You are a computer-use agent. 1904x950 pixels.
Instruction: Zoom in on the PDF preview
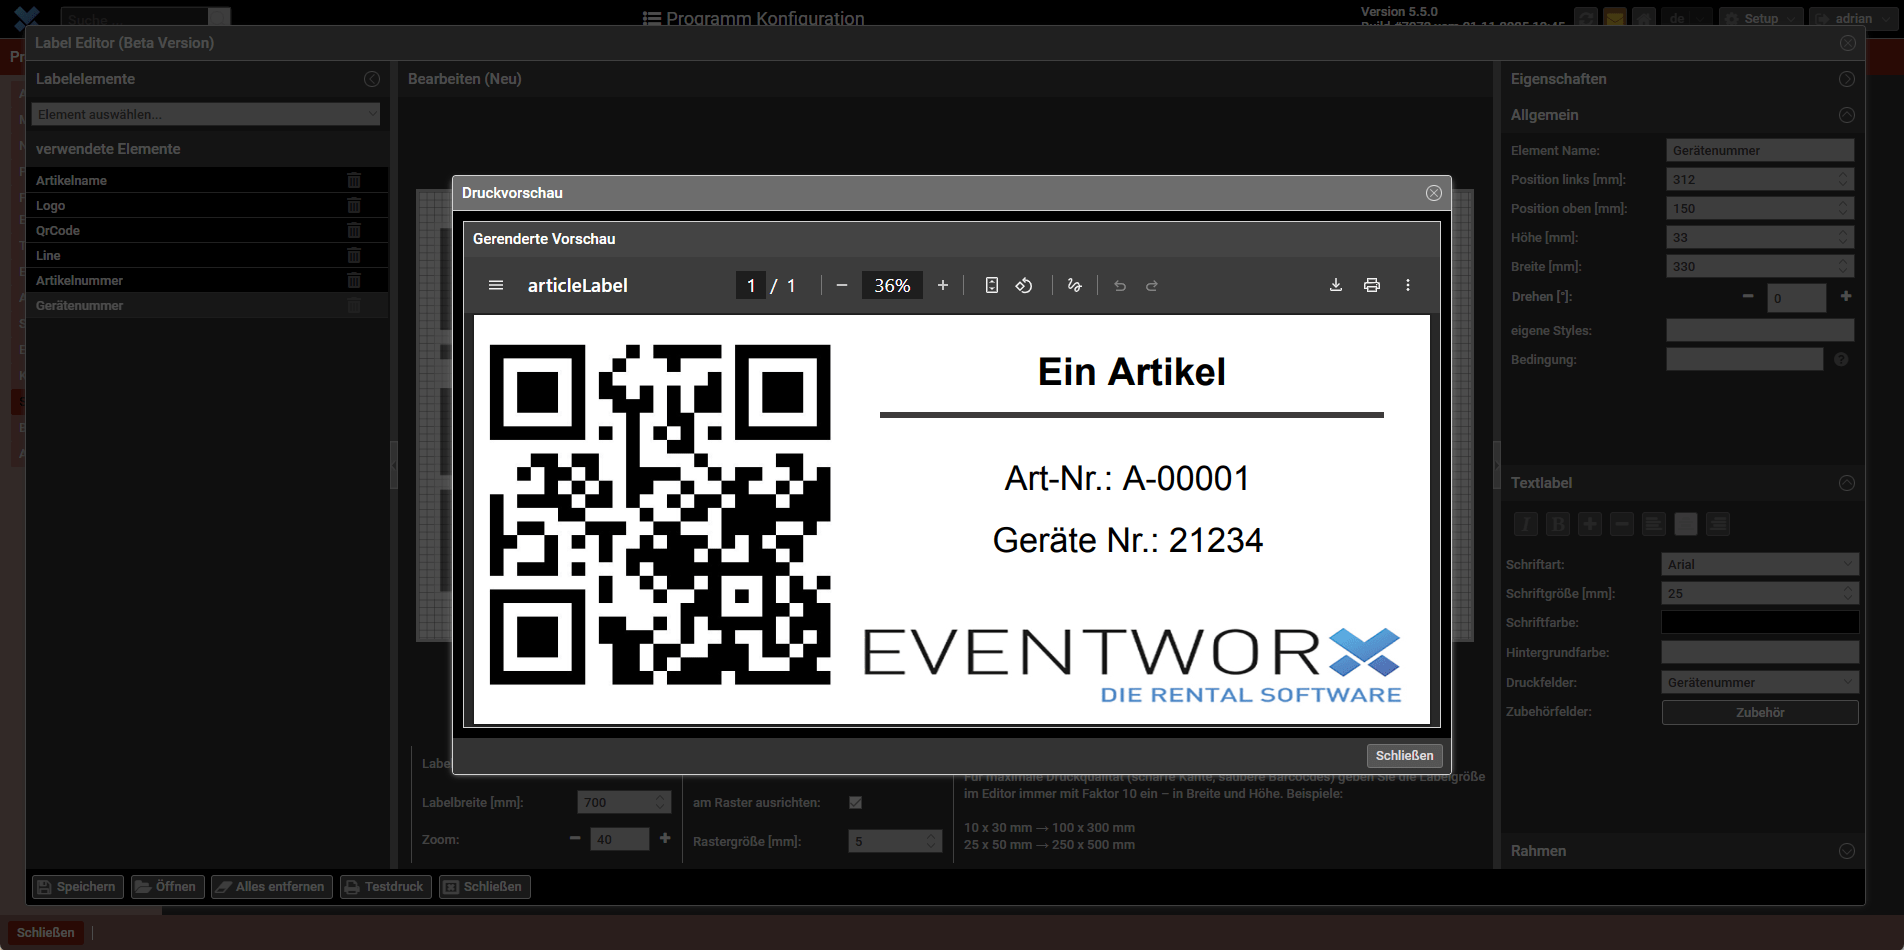point(942,285)
